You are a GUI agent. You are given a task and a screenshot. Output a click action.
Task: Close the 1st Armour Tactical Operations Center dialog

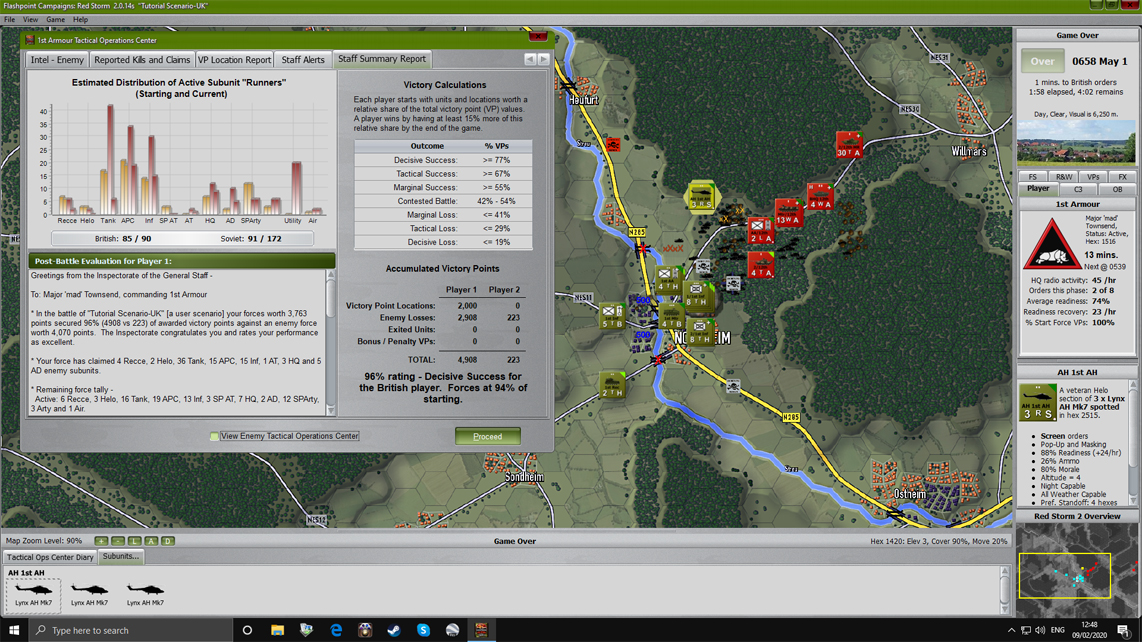click(537, 36)
